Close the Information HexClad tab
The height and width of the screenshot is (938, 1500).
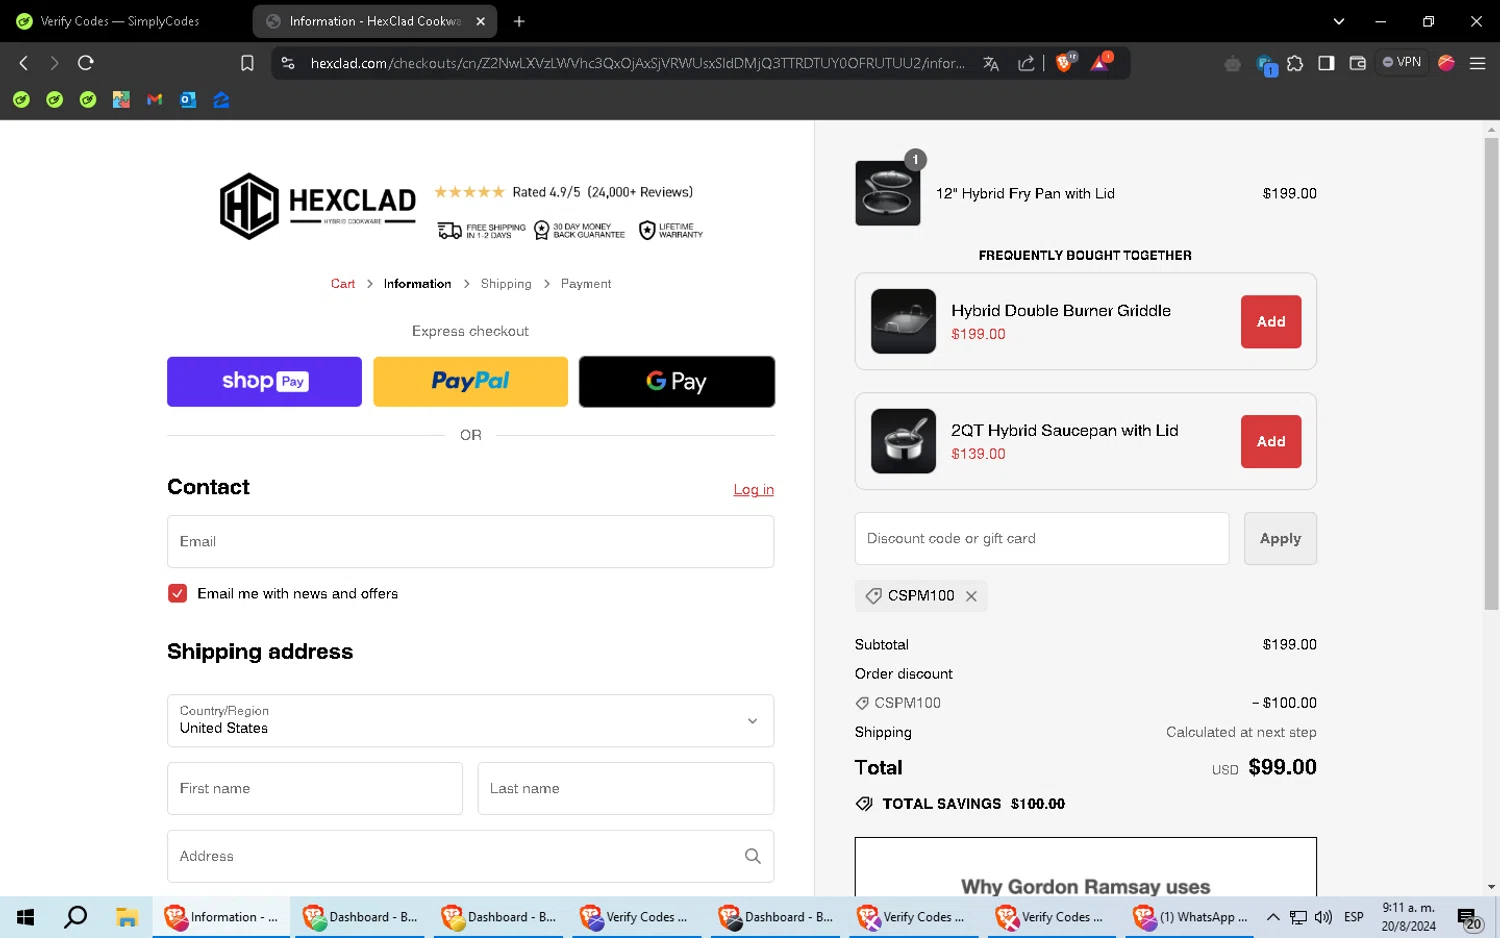click(x=480, y=21)
